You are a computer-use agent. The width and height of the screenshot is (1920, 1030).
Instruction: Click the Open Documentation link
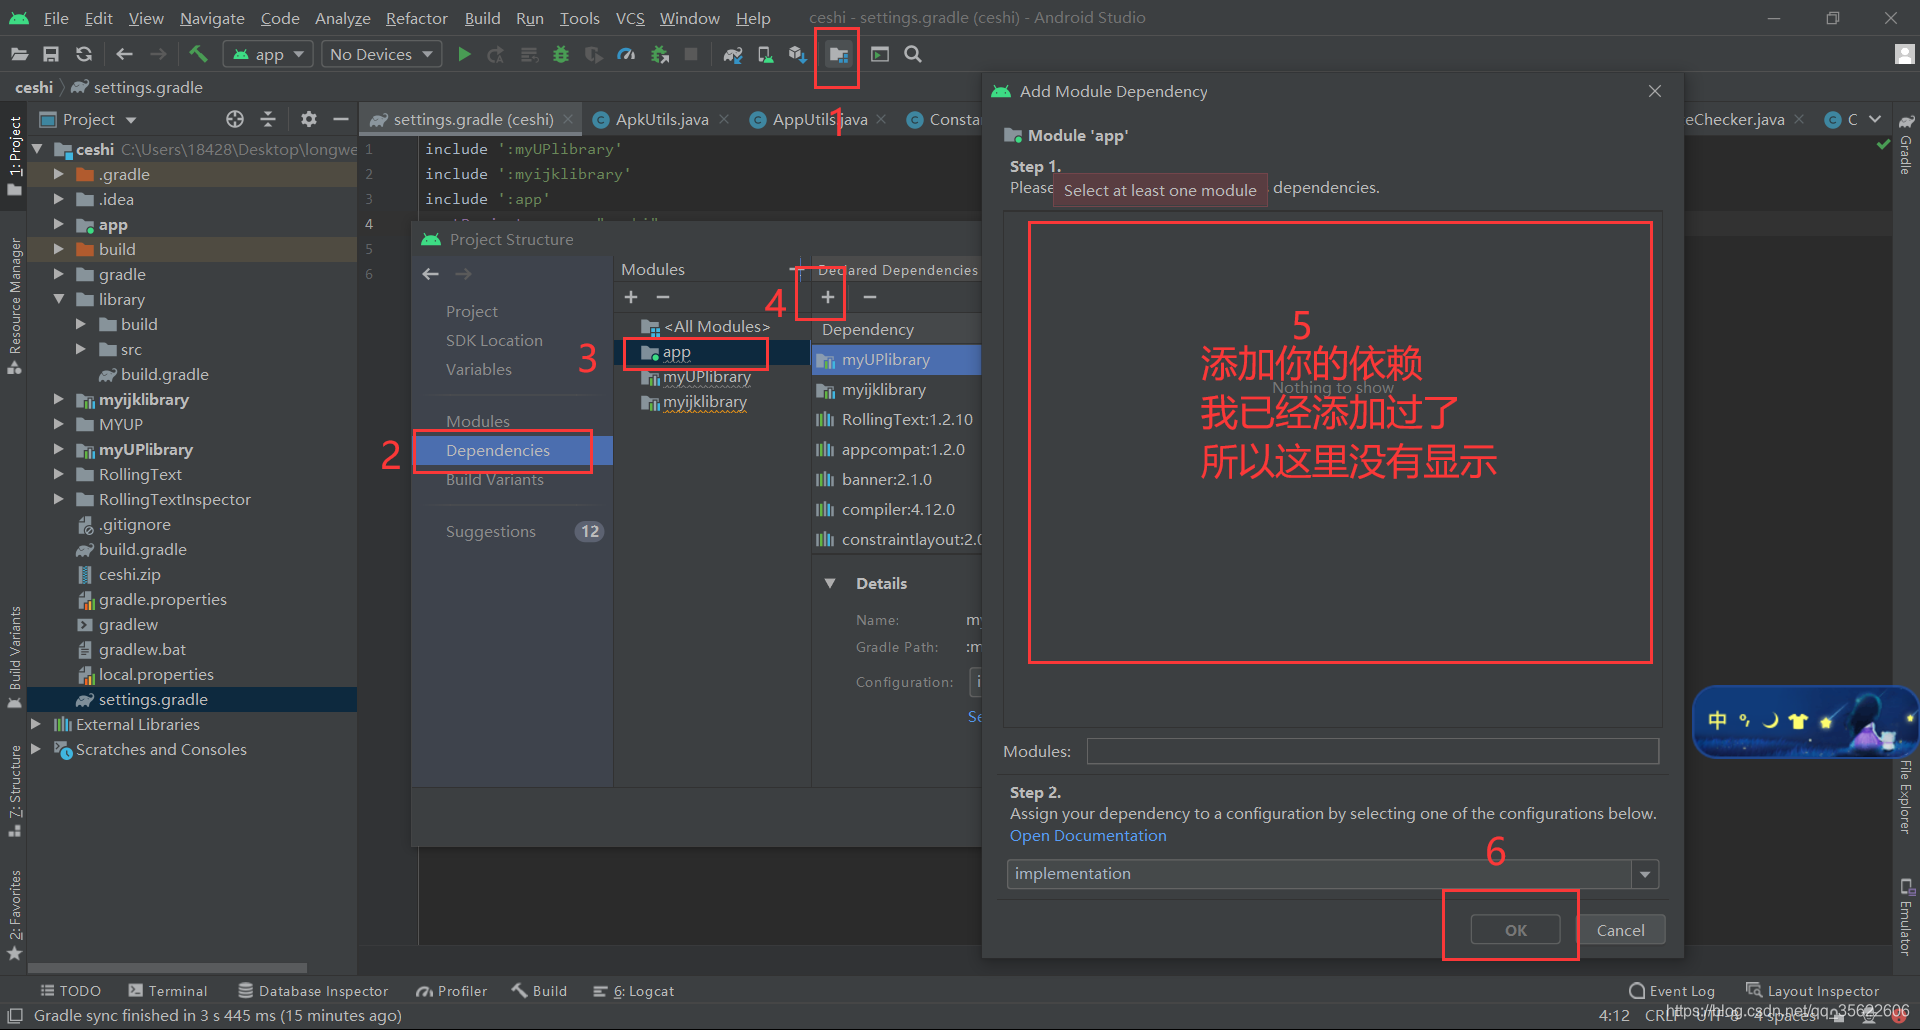pyautogui.click(x=1088, y=836)
